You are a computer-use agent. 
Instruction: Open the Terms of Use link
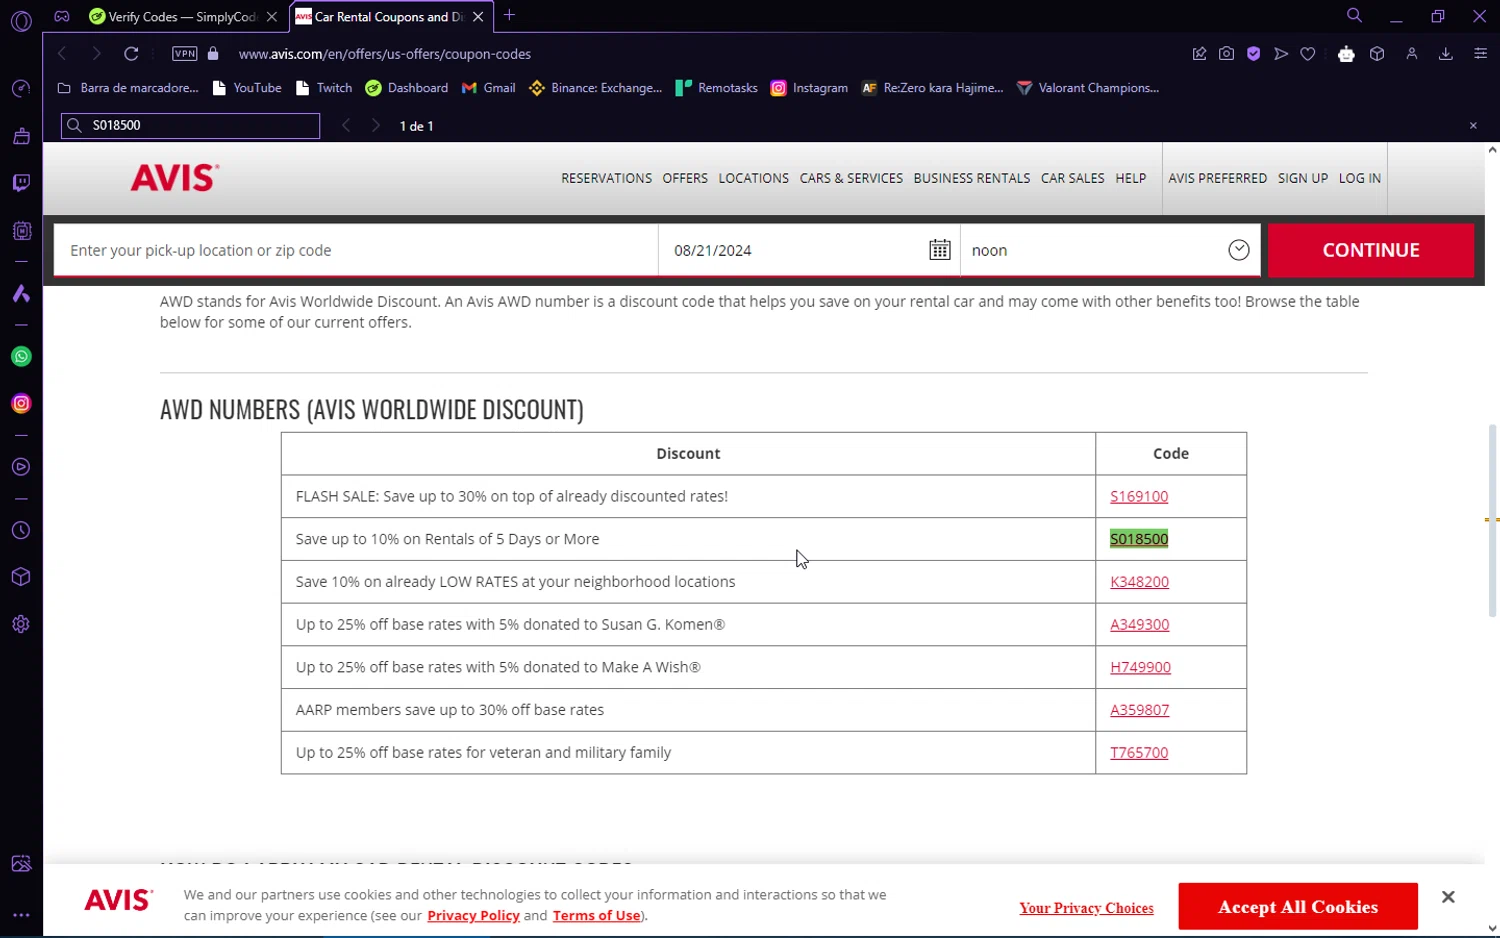(596, 916)
